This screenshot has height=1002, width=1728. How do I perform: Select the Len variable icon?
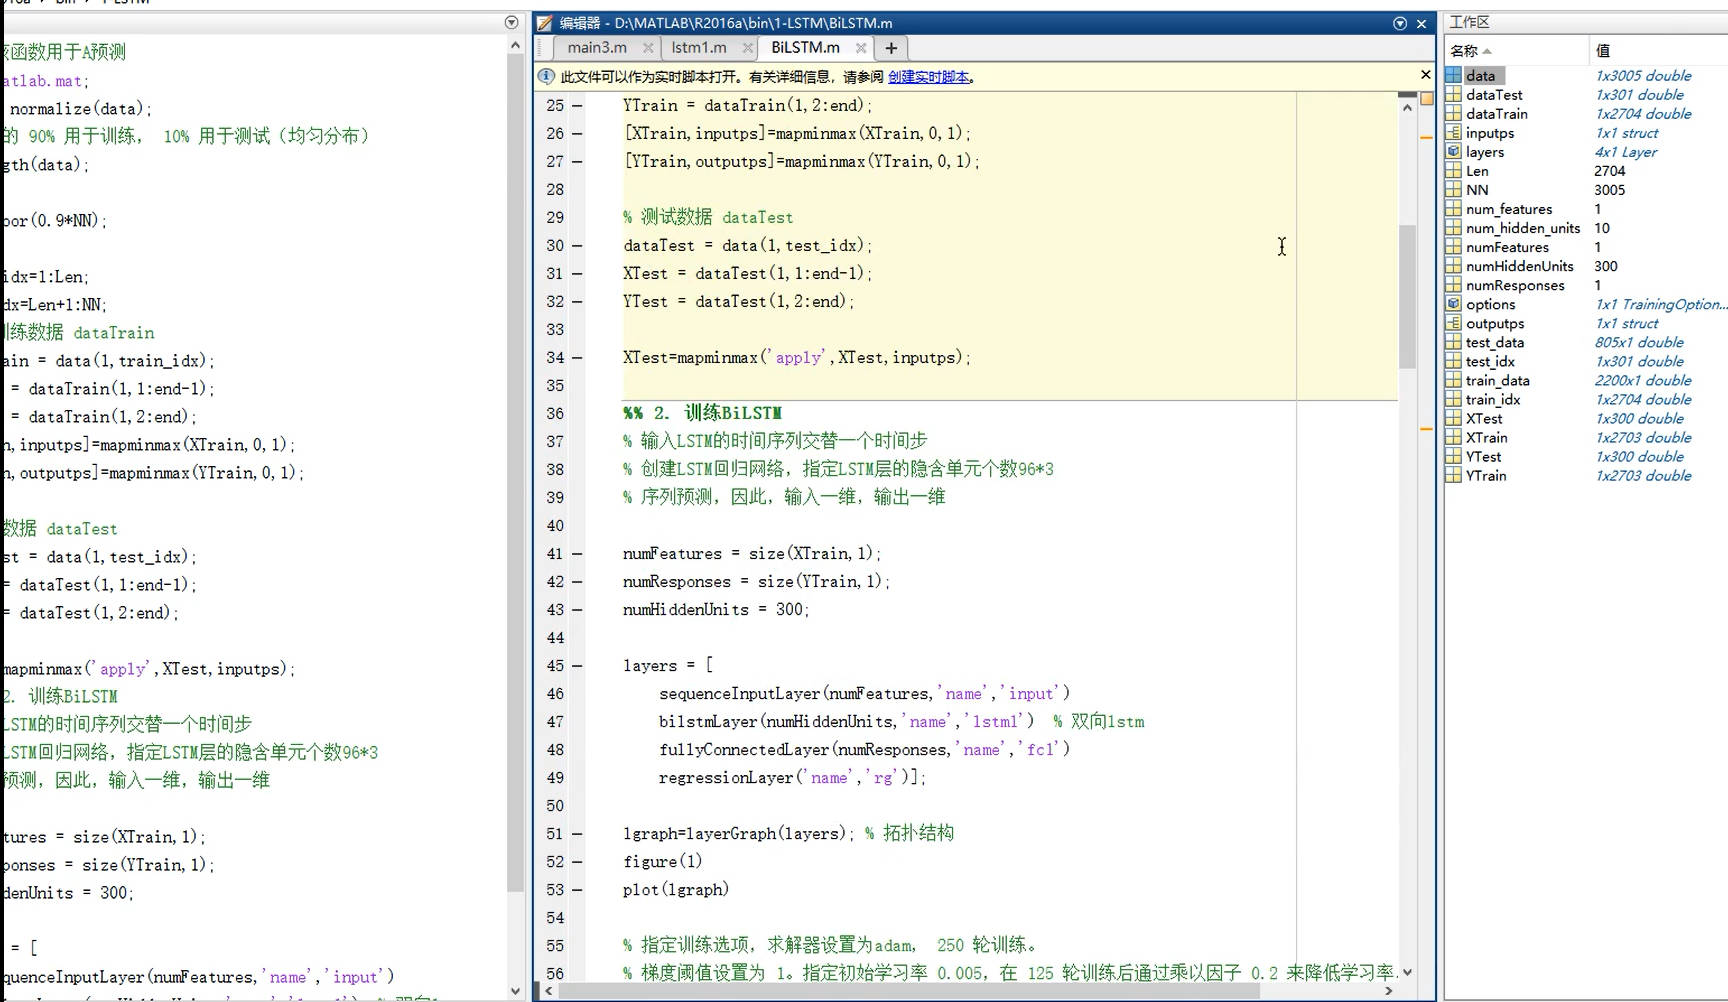click(1453, 170)
